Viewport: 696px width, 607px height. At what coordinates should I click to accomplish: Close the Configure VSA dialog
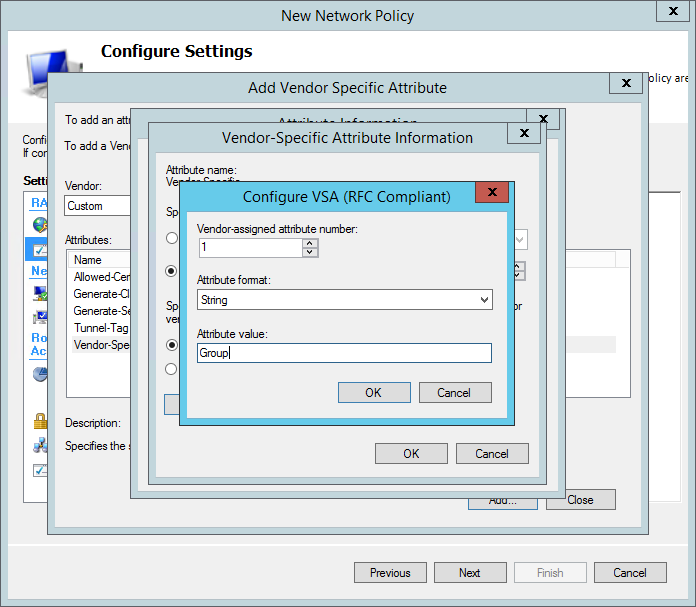click(x=492, y=192)
